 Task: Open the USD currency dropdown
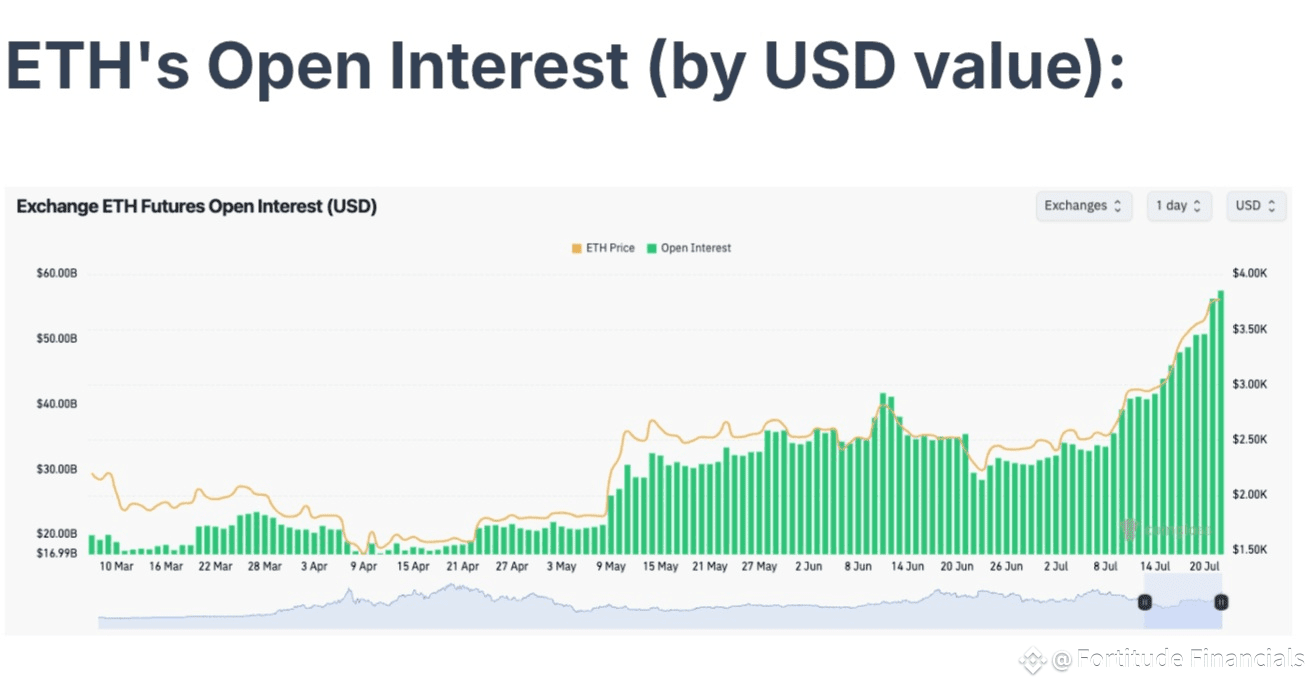1256,206
